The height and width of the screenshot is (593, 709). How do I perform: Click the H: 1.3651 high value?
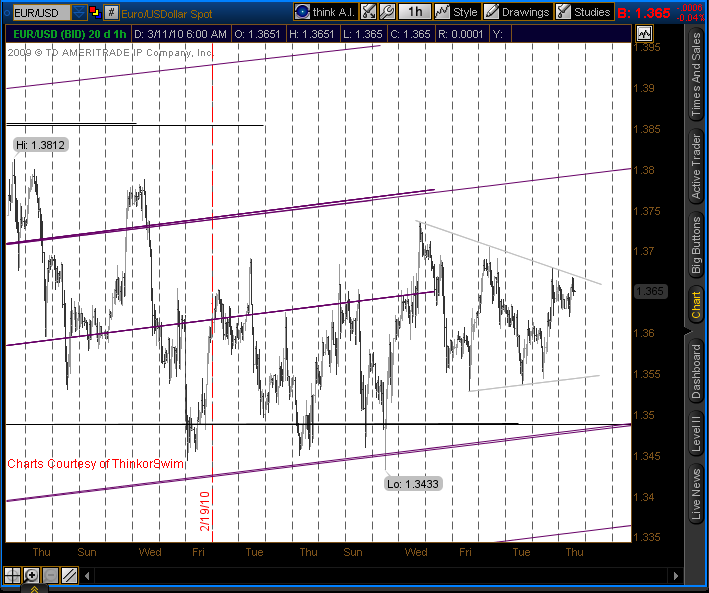pos(312,34)
